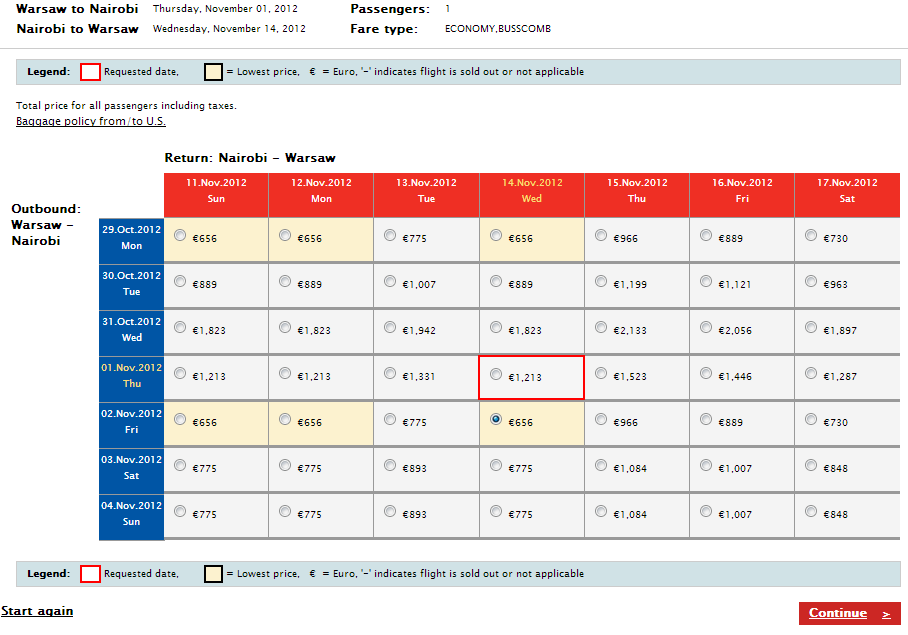Select €889 fare: 29 Oct out, 16 Nov return
Image resolution: width=908 pixels, height=635 pixels.
coord(706,235)
